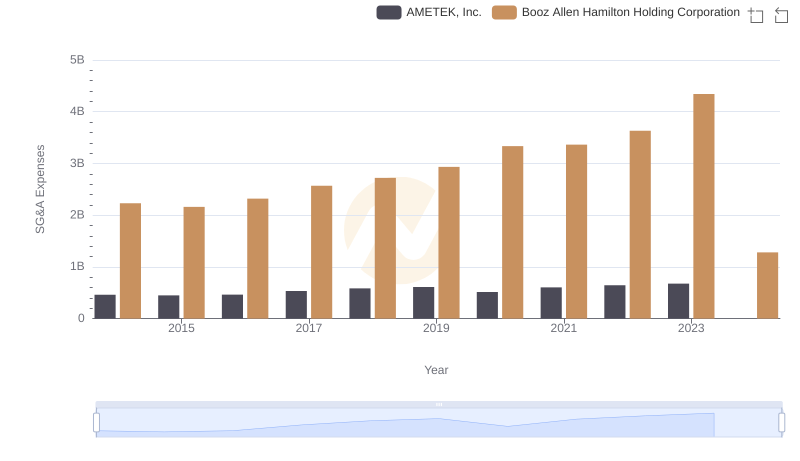
Task: Click the 2019 x-axis label
Action: [x=436, y=328]
